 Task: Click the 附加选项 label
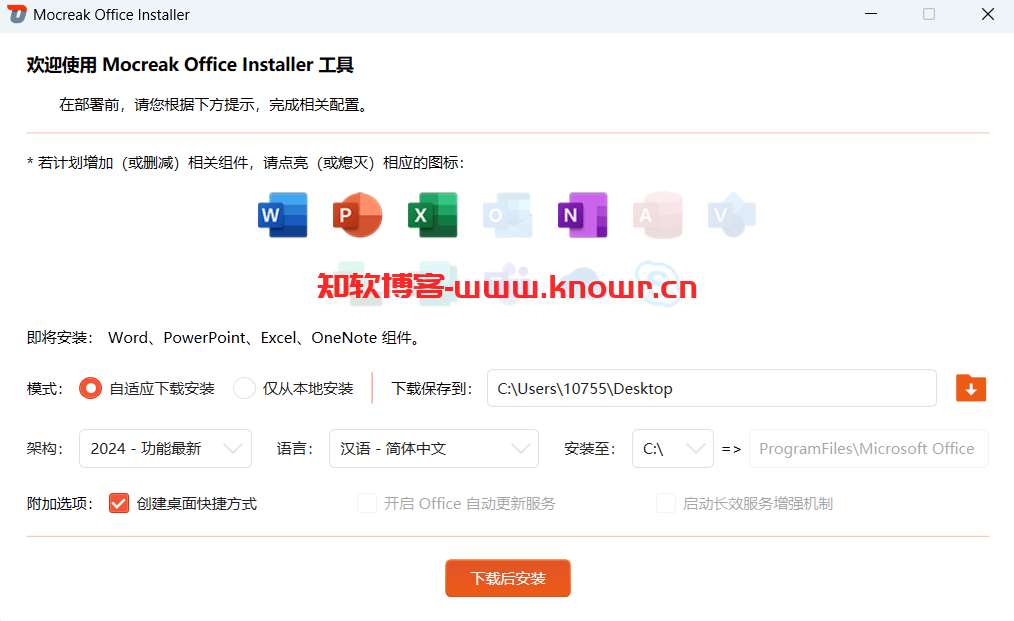[x=59, y=503]
